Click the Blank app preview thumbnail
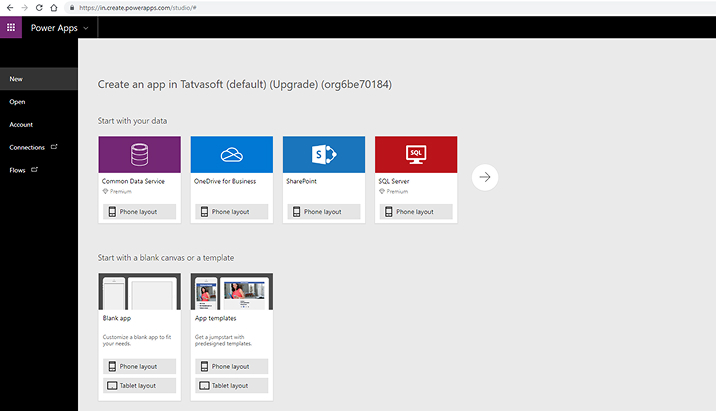The width and height of the screenshot is (716, 411). [139, 291]
